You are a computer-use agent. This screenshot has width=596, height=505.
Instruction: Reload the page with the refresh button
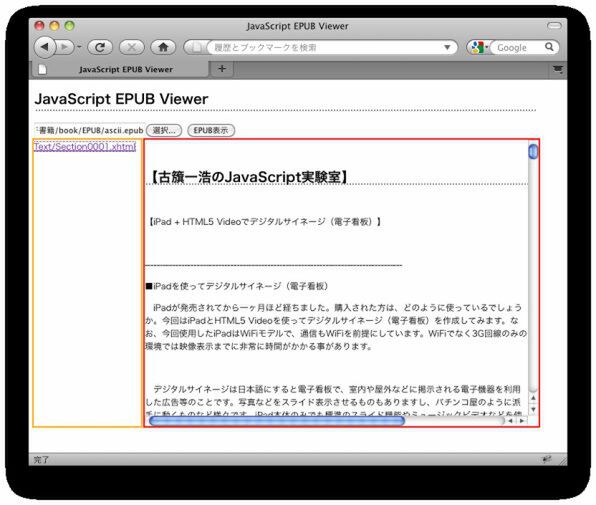(x=100, y=47)
